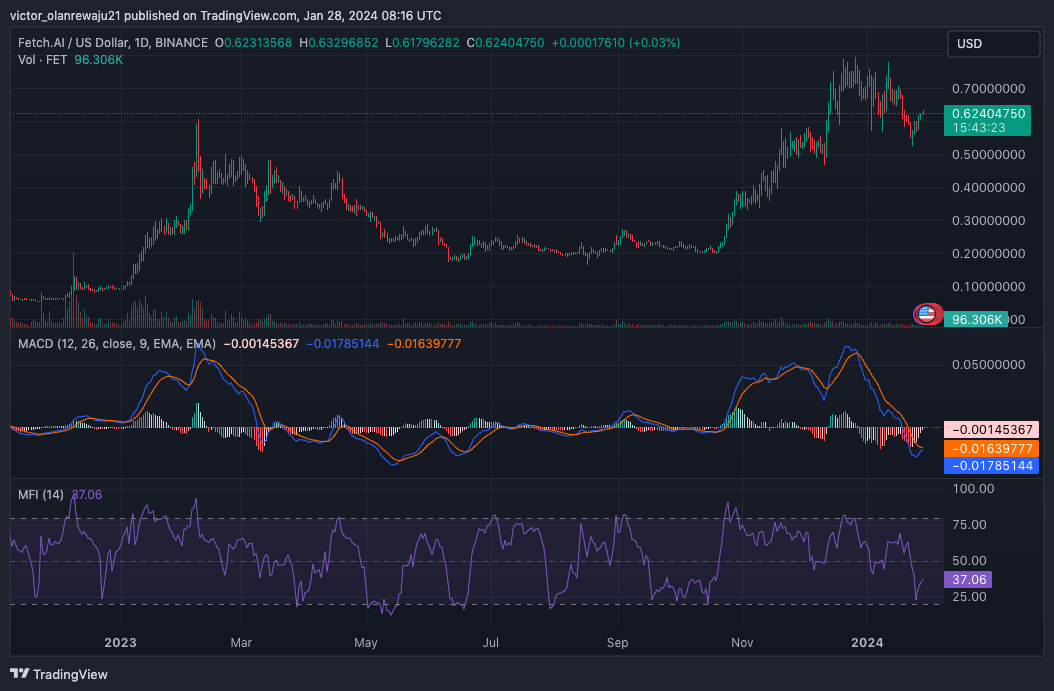Click the US flag event icon

(x=927, y=314)
